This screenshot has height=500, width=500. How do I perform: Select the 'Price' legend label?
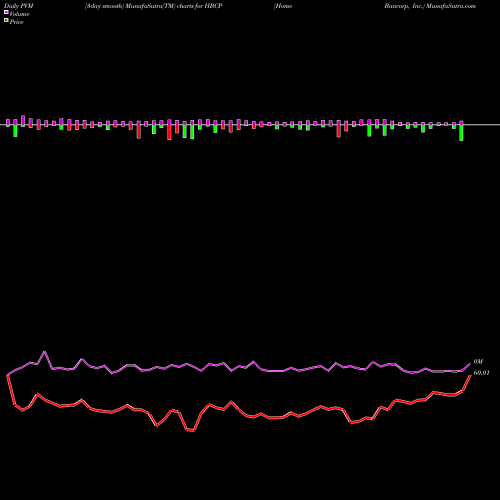pyautogui.click(x=16, y=22)
